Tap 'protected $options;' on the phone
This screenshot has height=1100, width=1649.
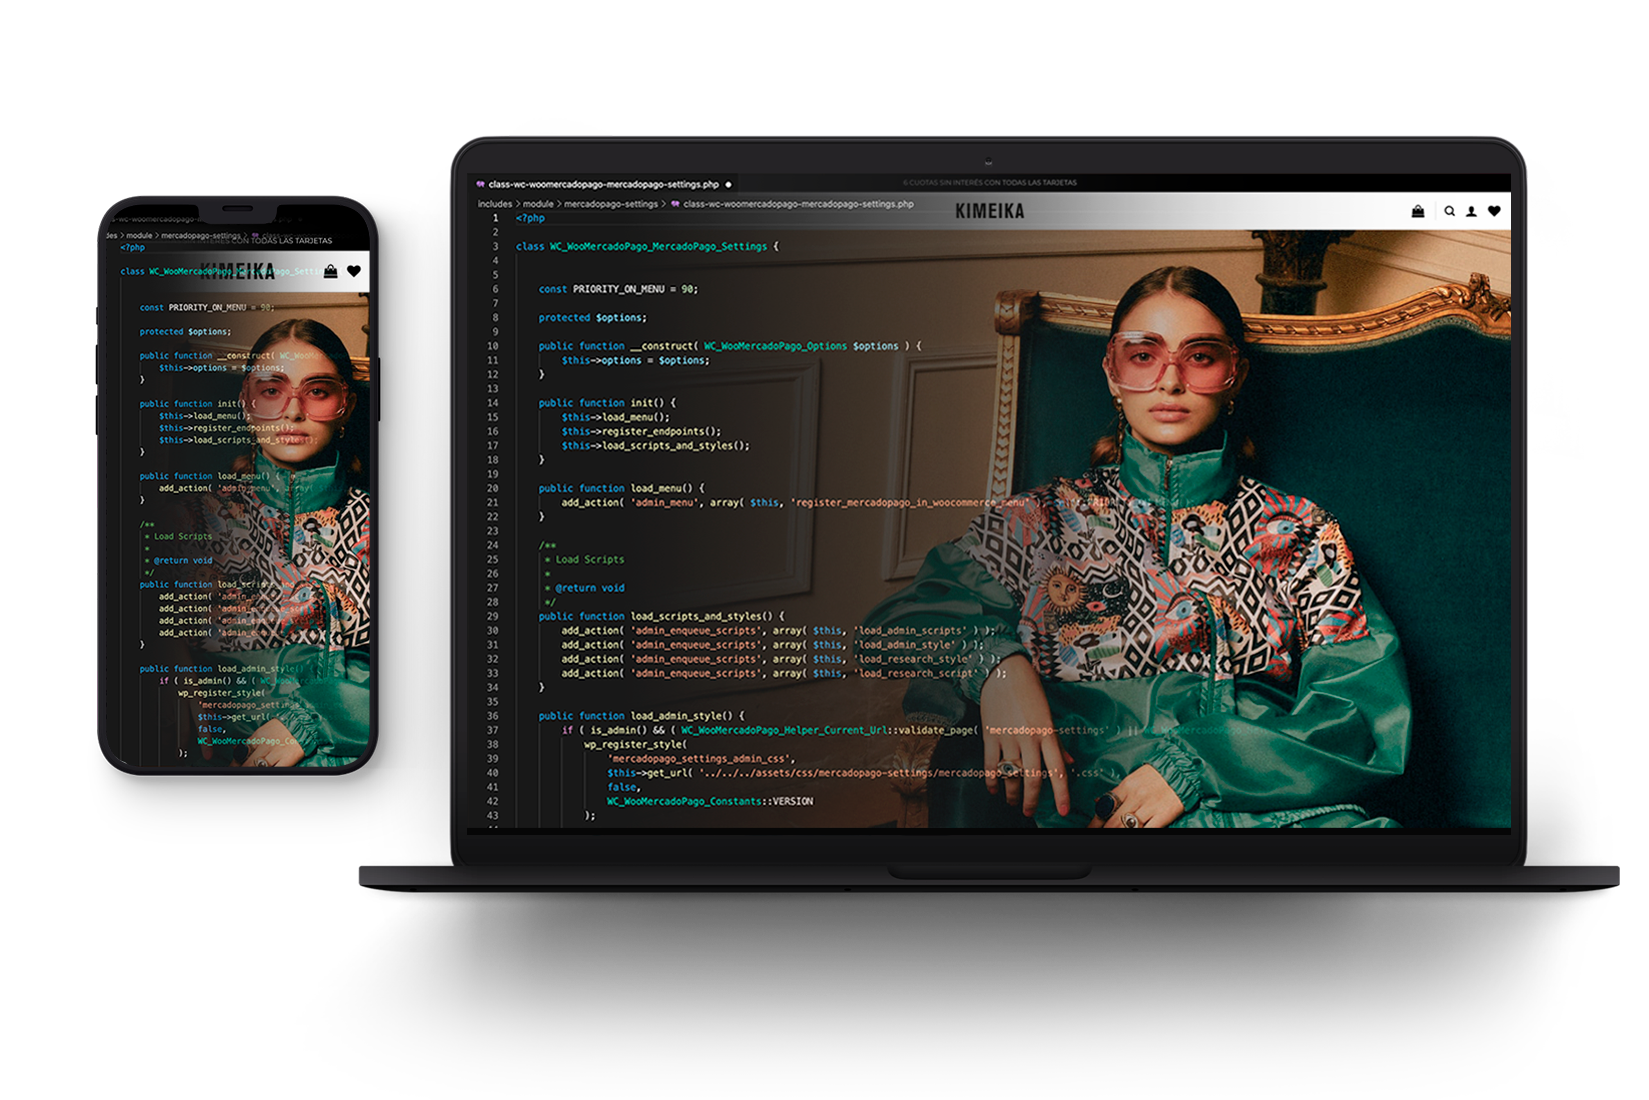pos(185,332)
